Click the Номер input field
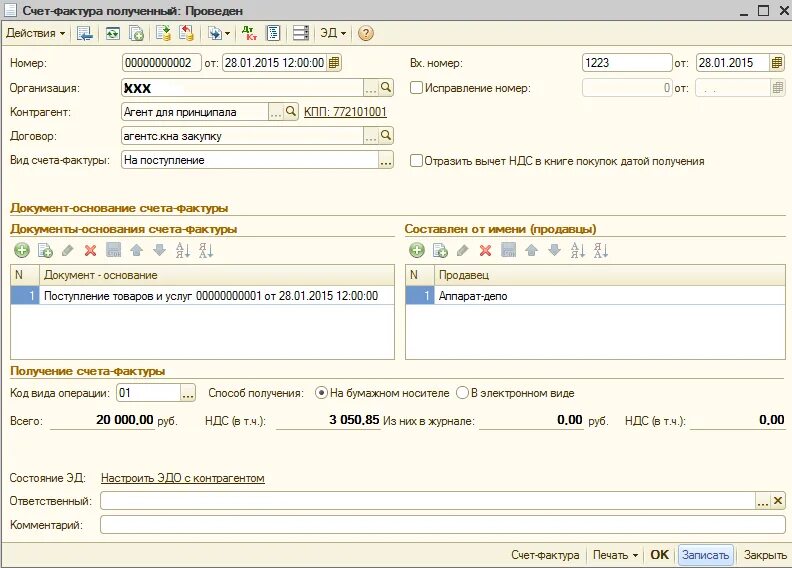 pyautogui.click(x=161, y=63)
